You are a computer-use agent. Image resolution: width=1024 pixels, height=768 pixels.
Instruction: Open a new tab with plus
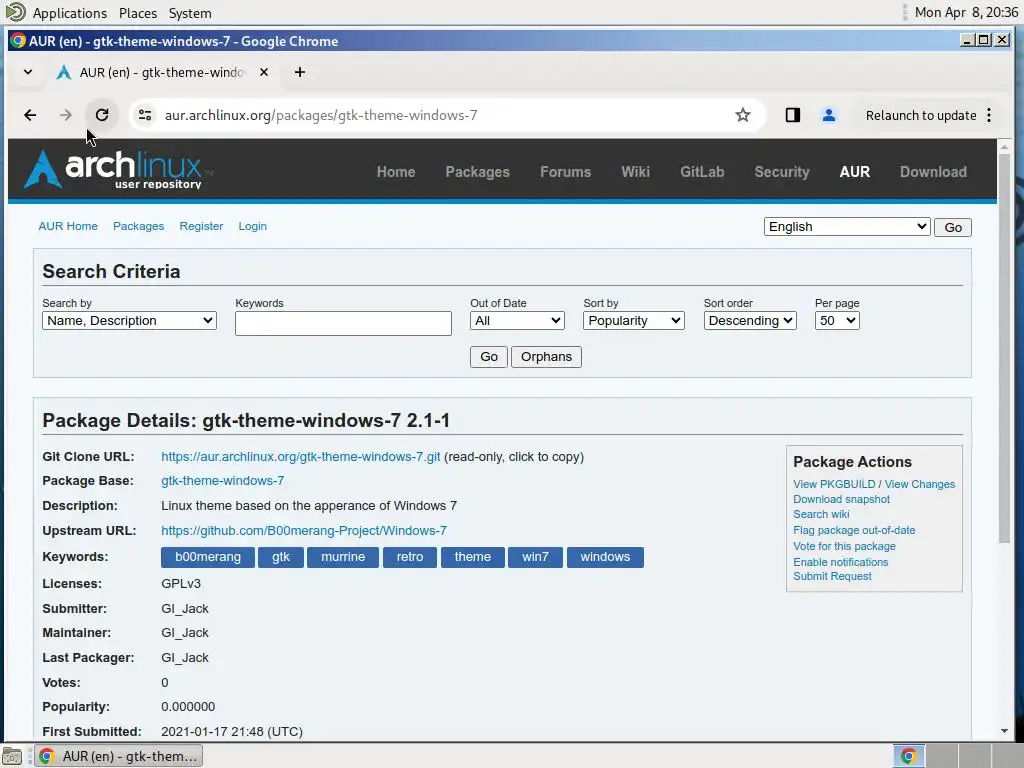click(300, 72)
